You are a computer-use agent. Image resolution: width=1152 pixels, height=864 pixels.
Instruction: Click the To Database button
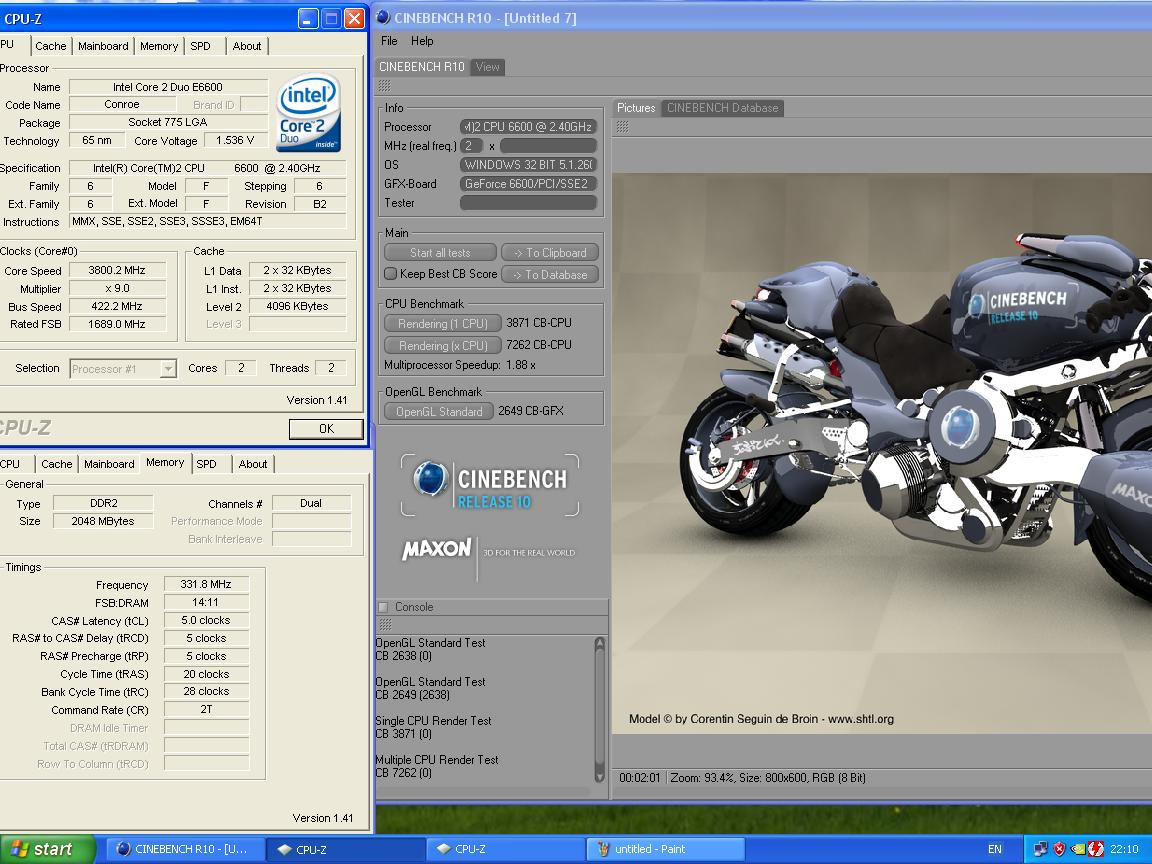550,275
